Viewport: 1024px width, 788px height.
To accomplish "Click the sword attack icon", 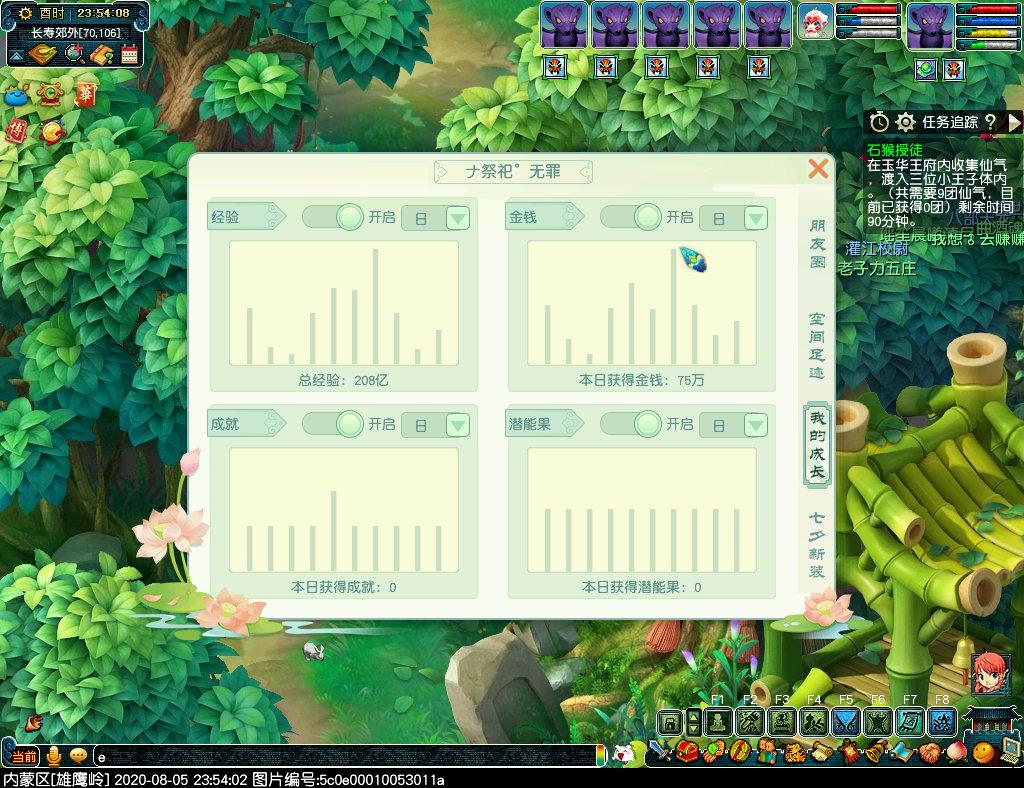I will (660, 751).
